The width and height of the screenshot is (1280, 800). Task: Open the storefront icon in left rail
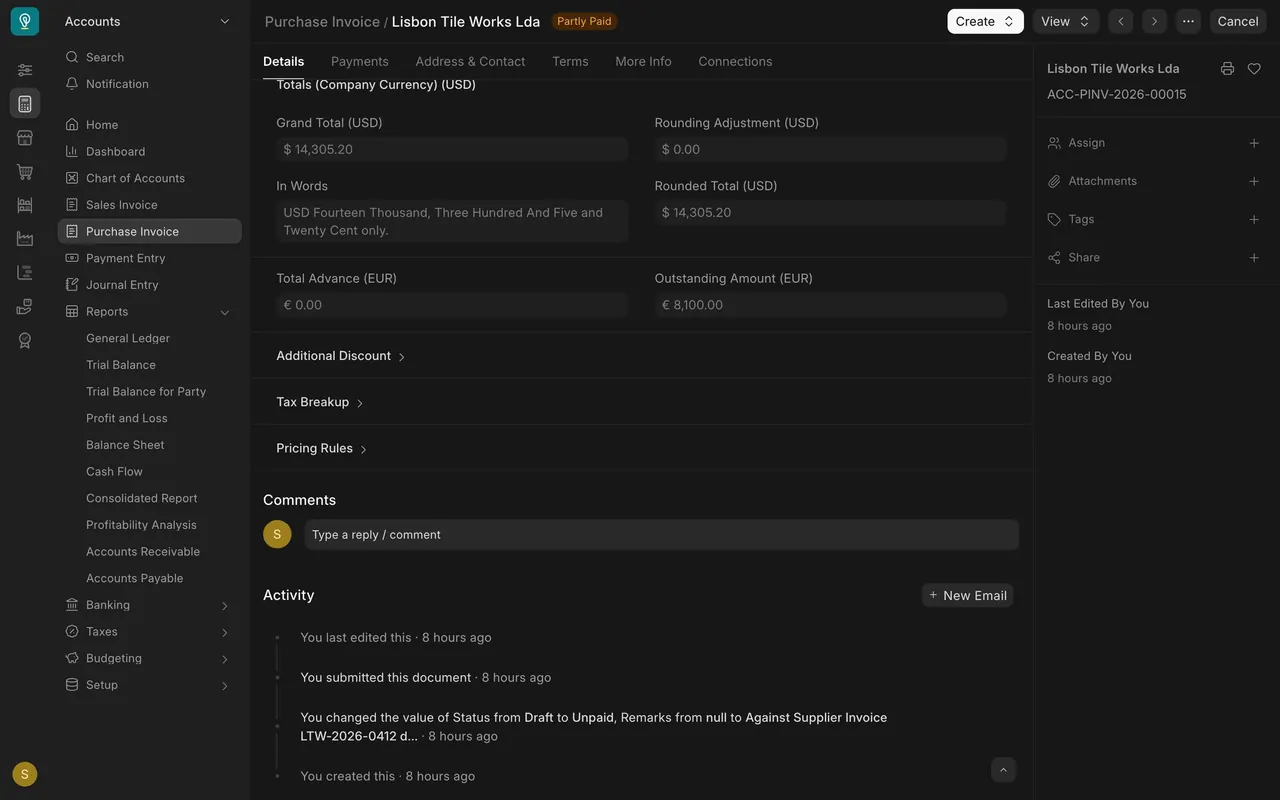point(25,138)
